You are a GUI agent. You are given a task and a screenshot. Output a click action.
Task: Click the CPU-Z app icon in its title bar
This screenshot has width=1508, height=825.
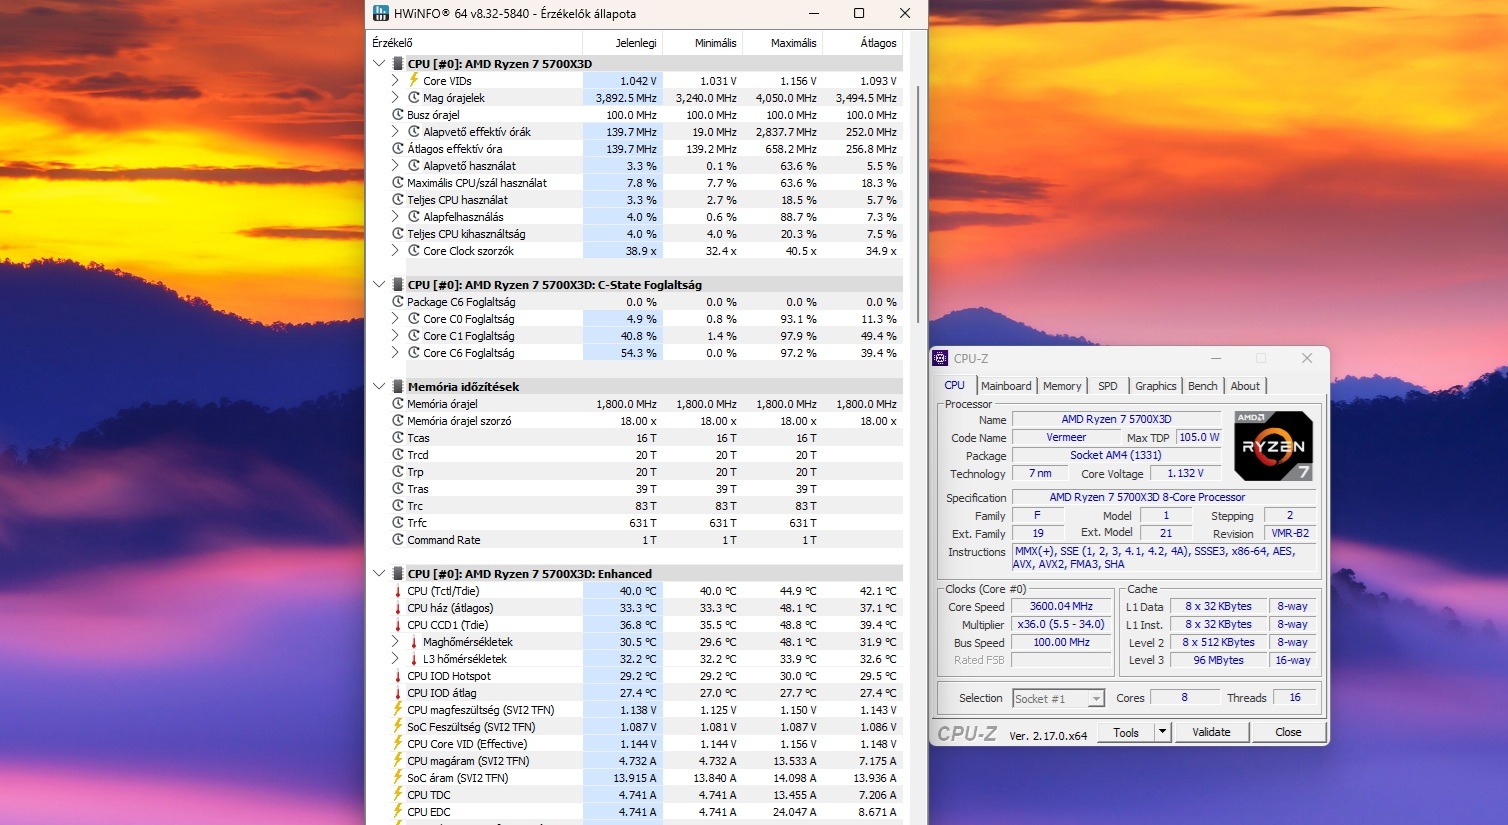tap(941, 358)
